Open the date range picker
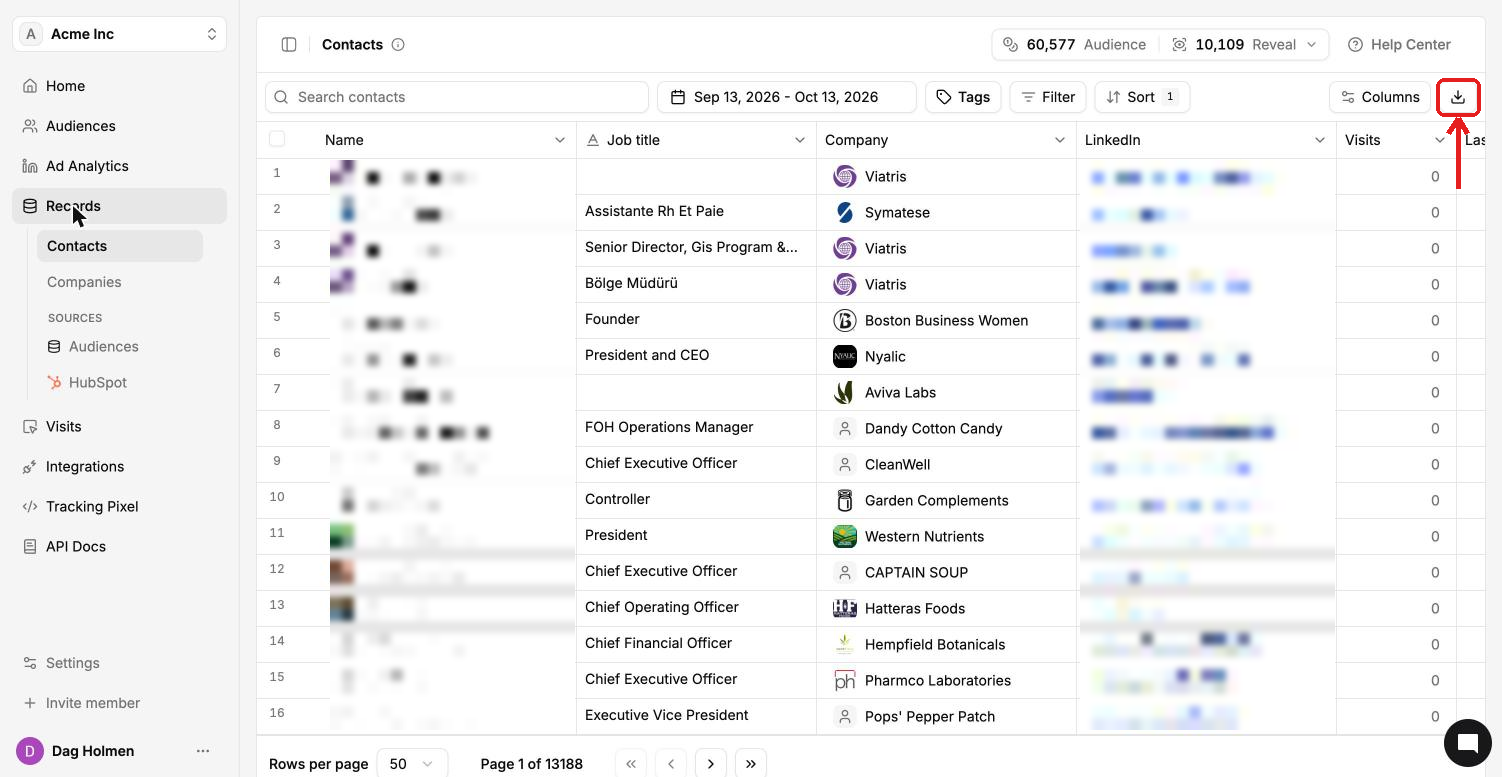The width and height of the screenshot is (1502, 777). (x=787, y=97)
